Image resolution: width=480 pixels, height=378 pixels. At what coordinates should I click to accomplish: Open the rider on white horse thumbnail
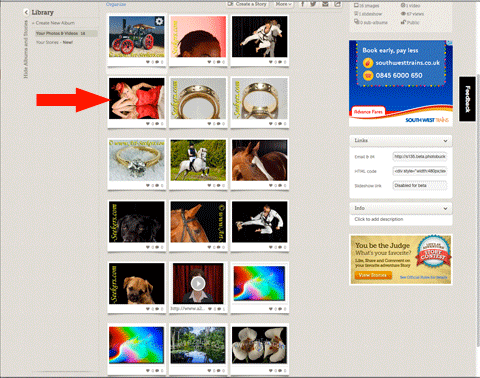198,160
